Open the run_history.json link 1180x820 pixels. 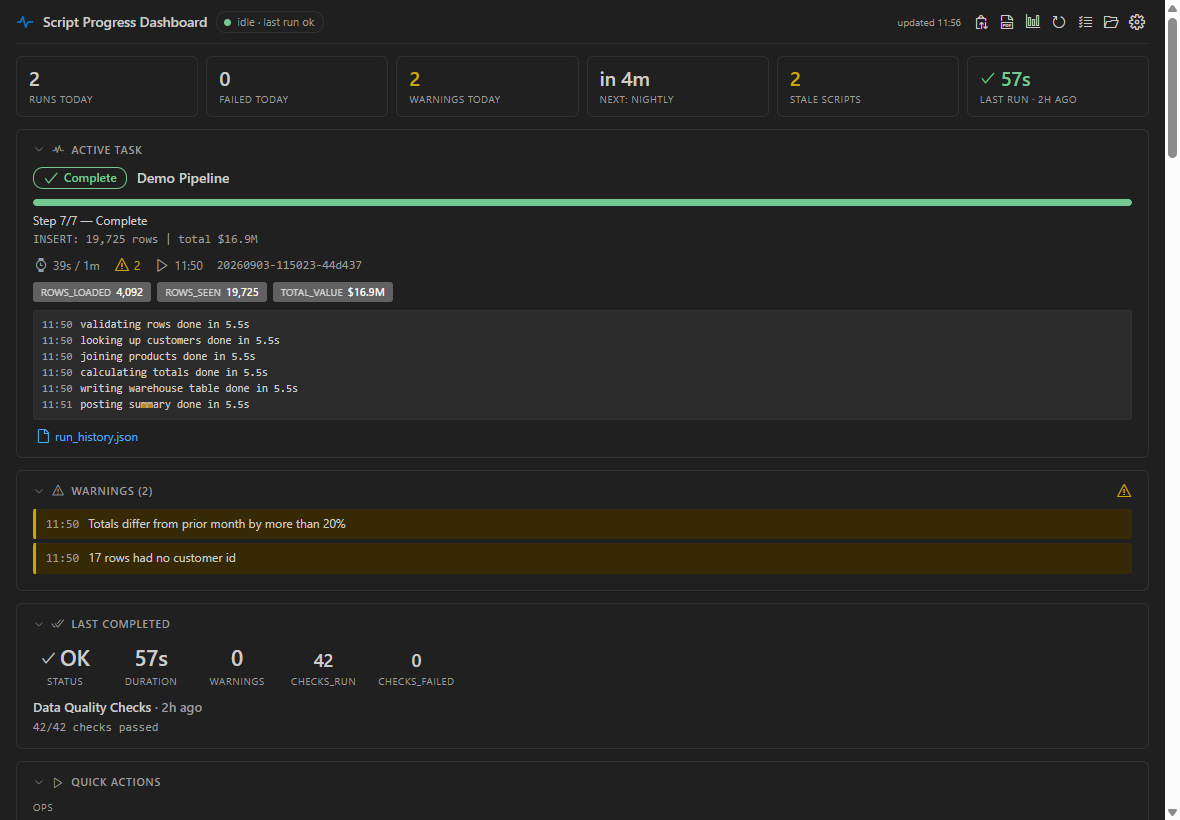coord(96,436)
